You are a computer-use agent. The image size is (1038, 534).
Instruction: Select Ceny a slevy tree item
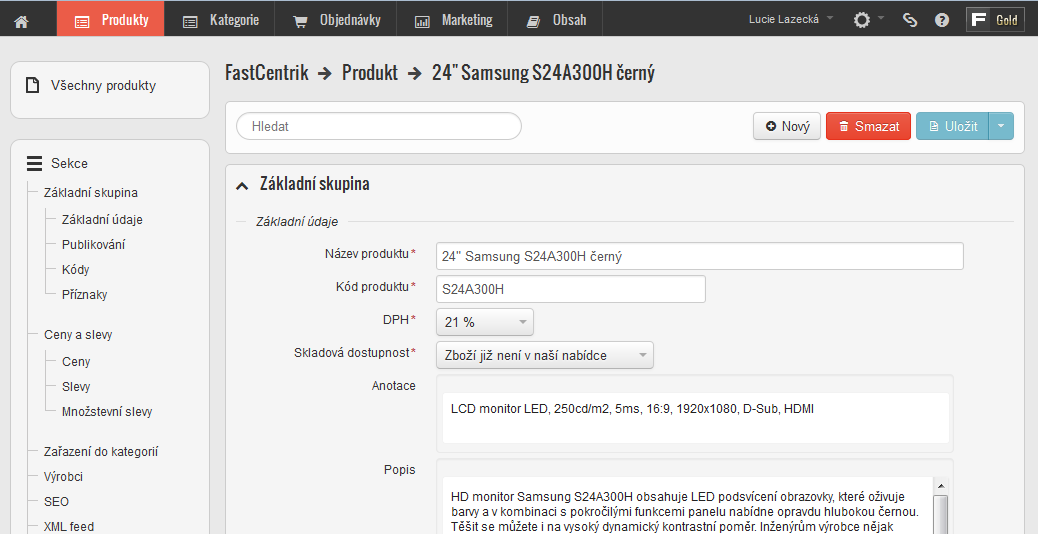(78, 335)
